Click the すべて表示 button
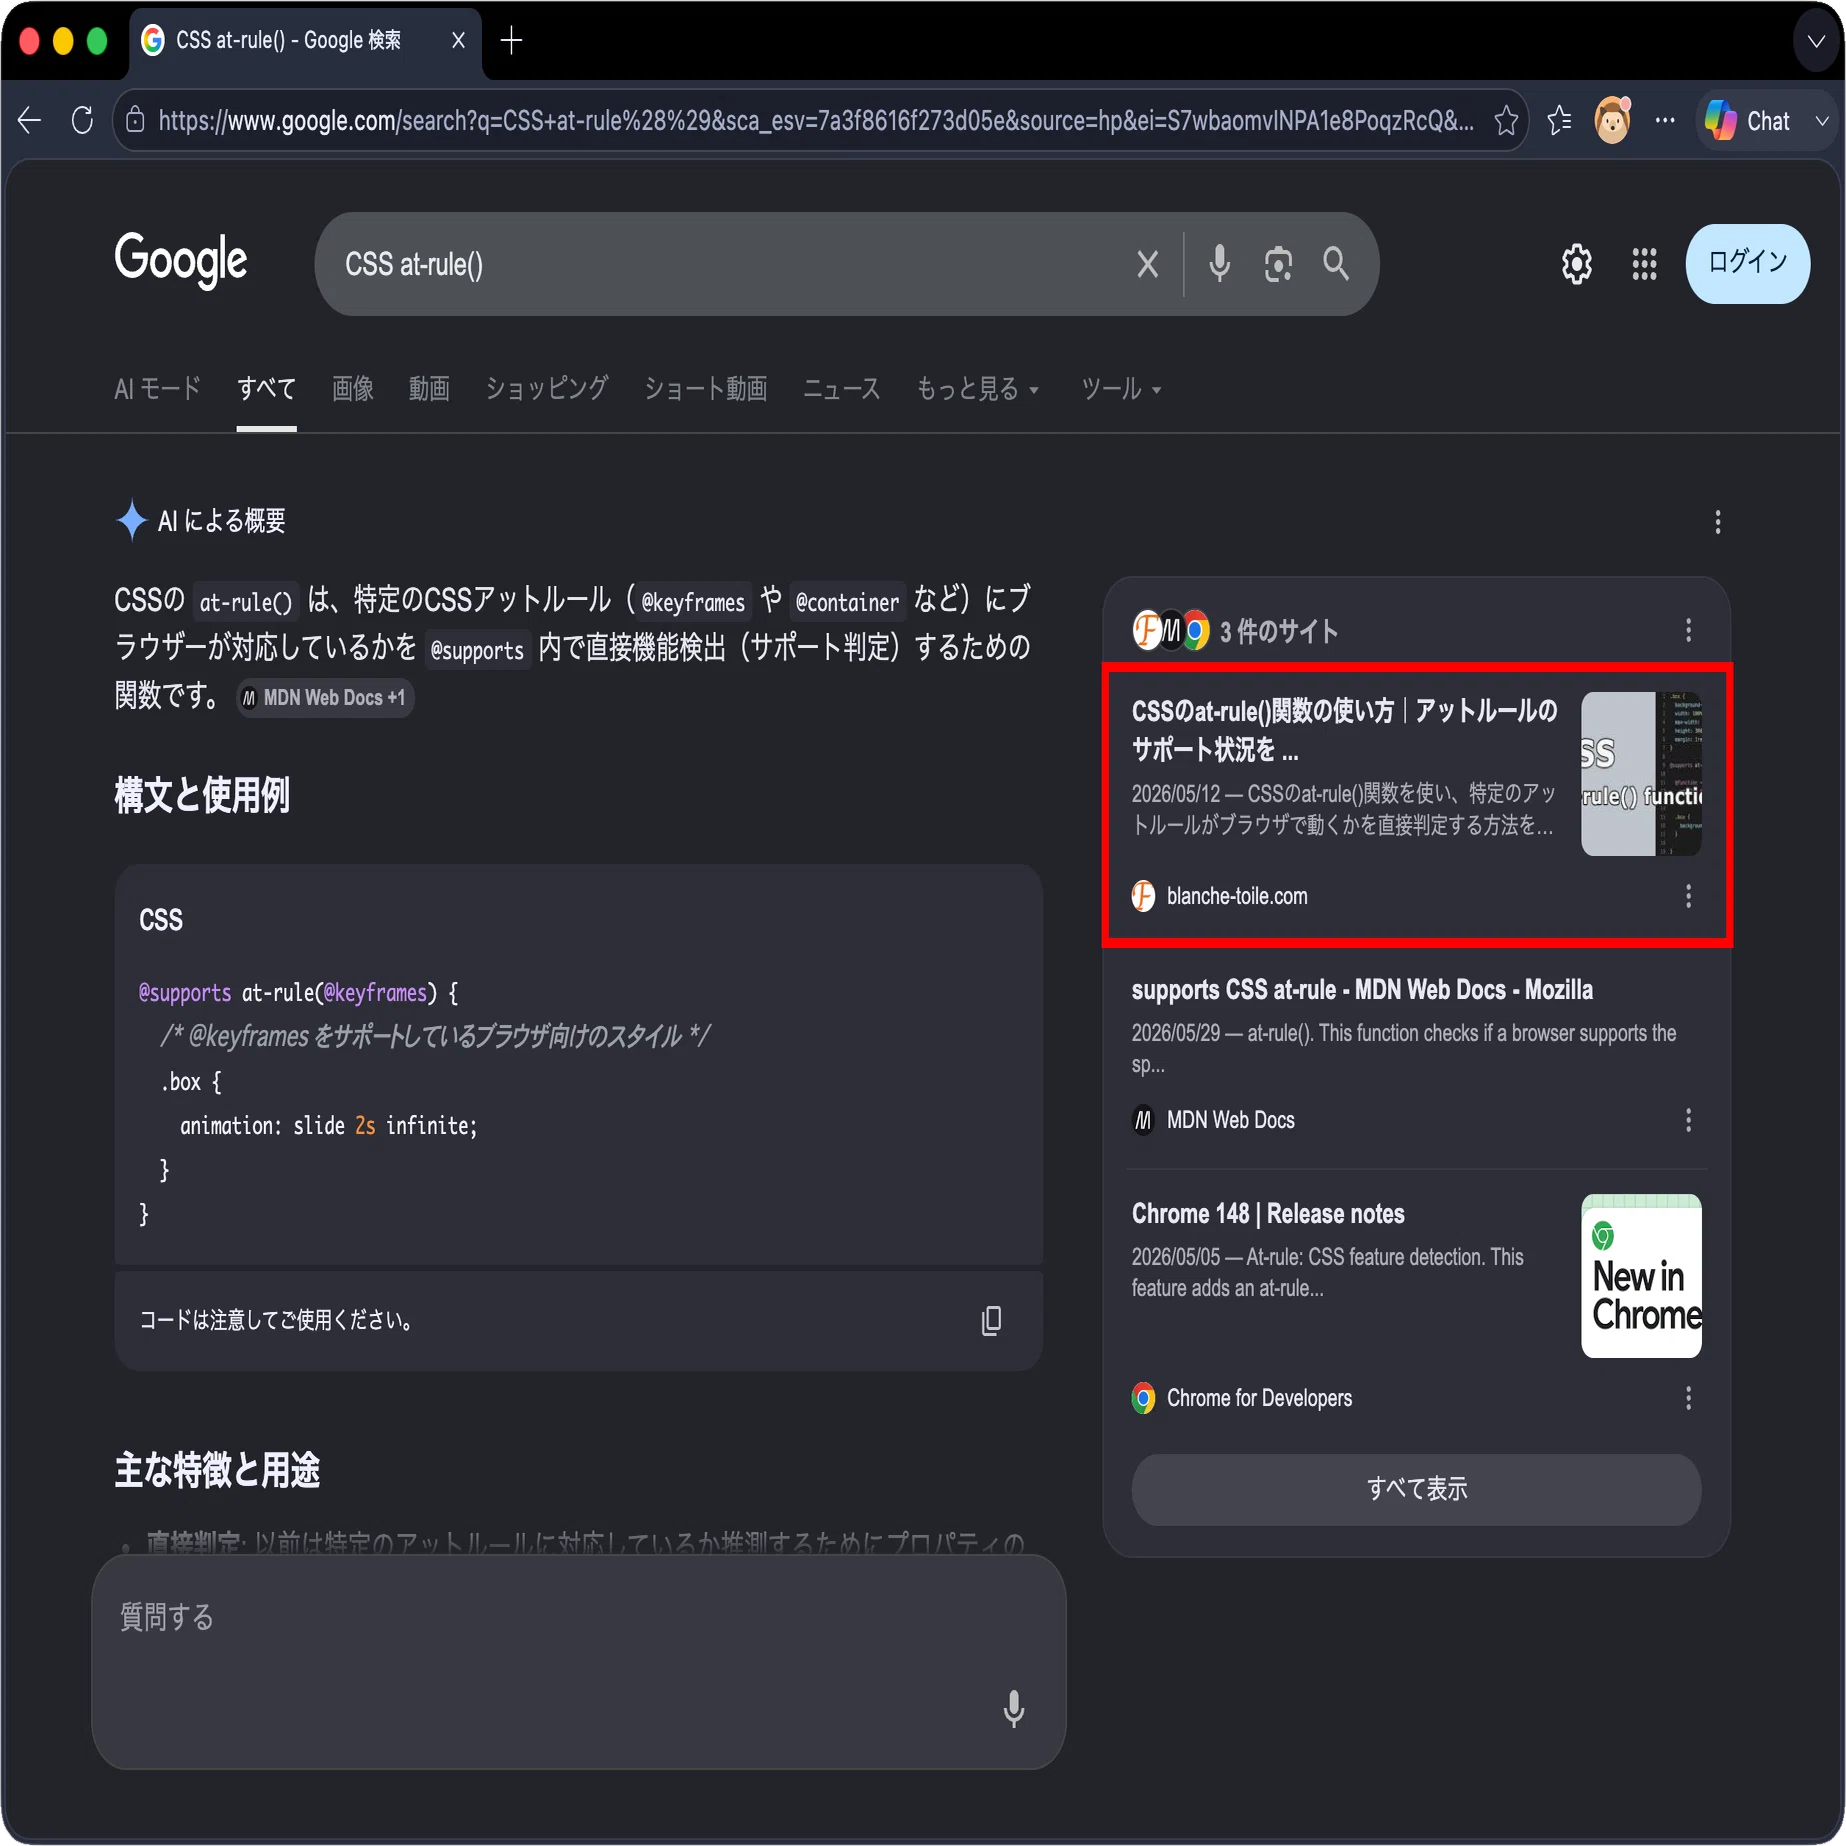Screen dimensions: 1846x1846 pos(1416,1489)
